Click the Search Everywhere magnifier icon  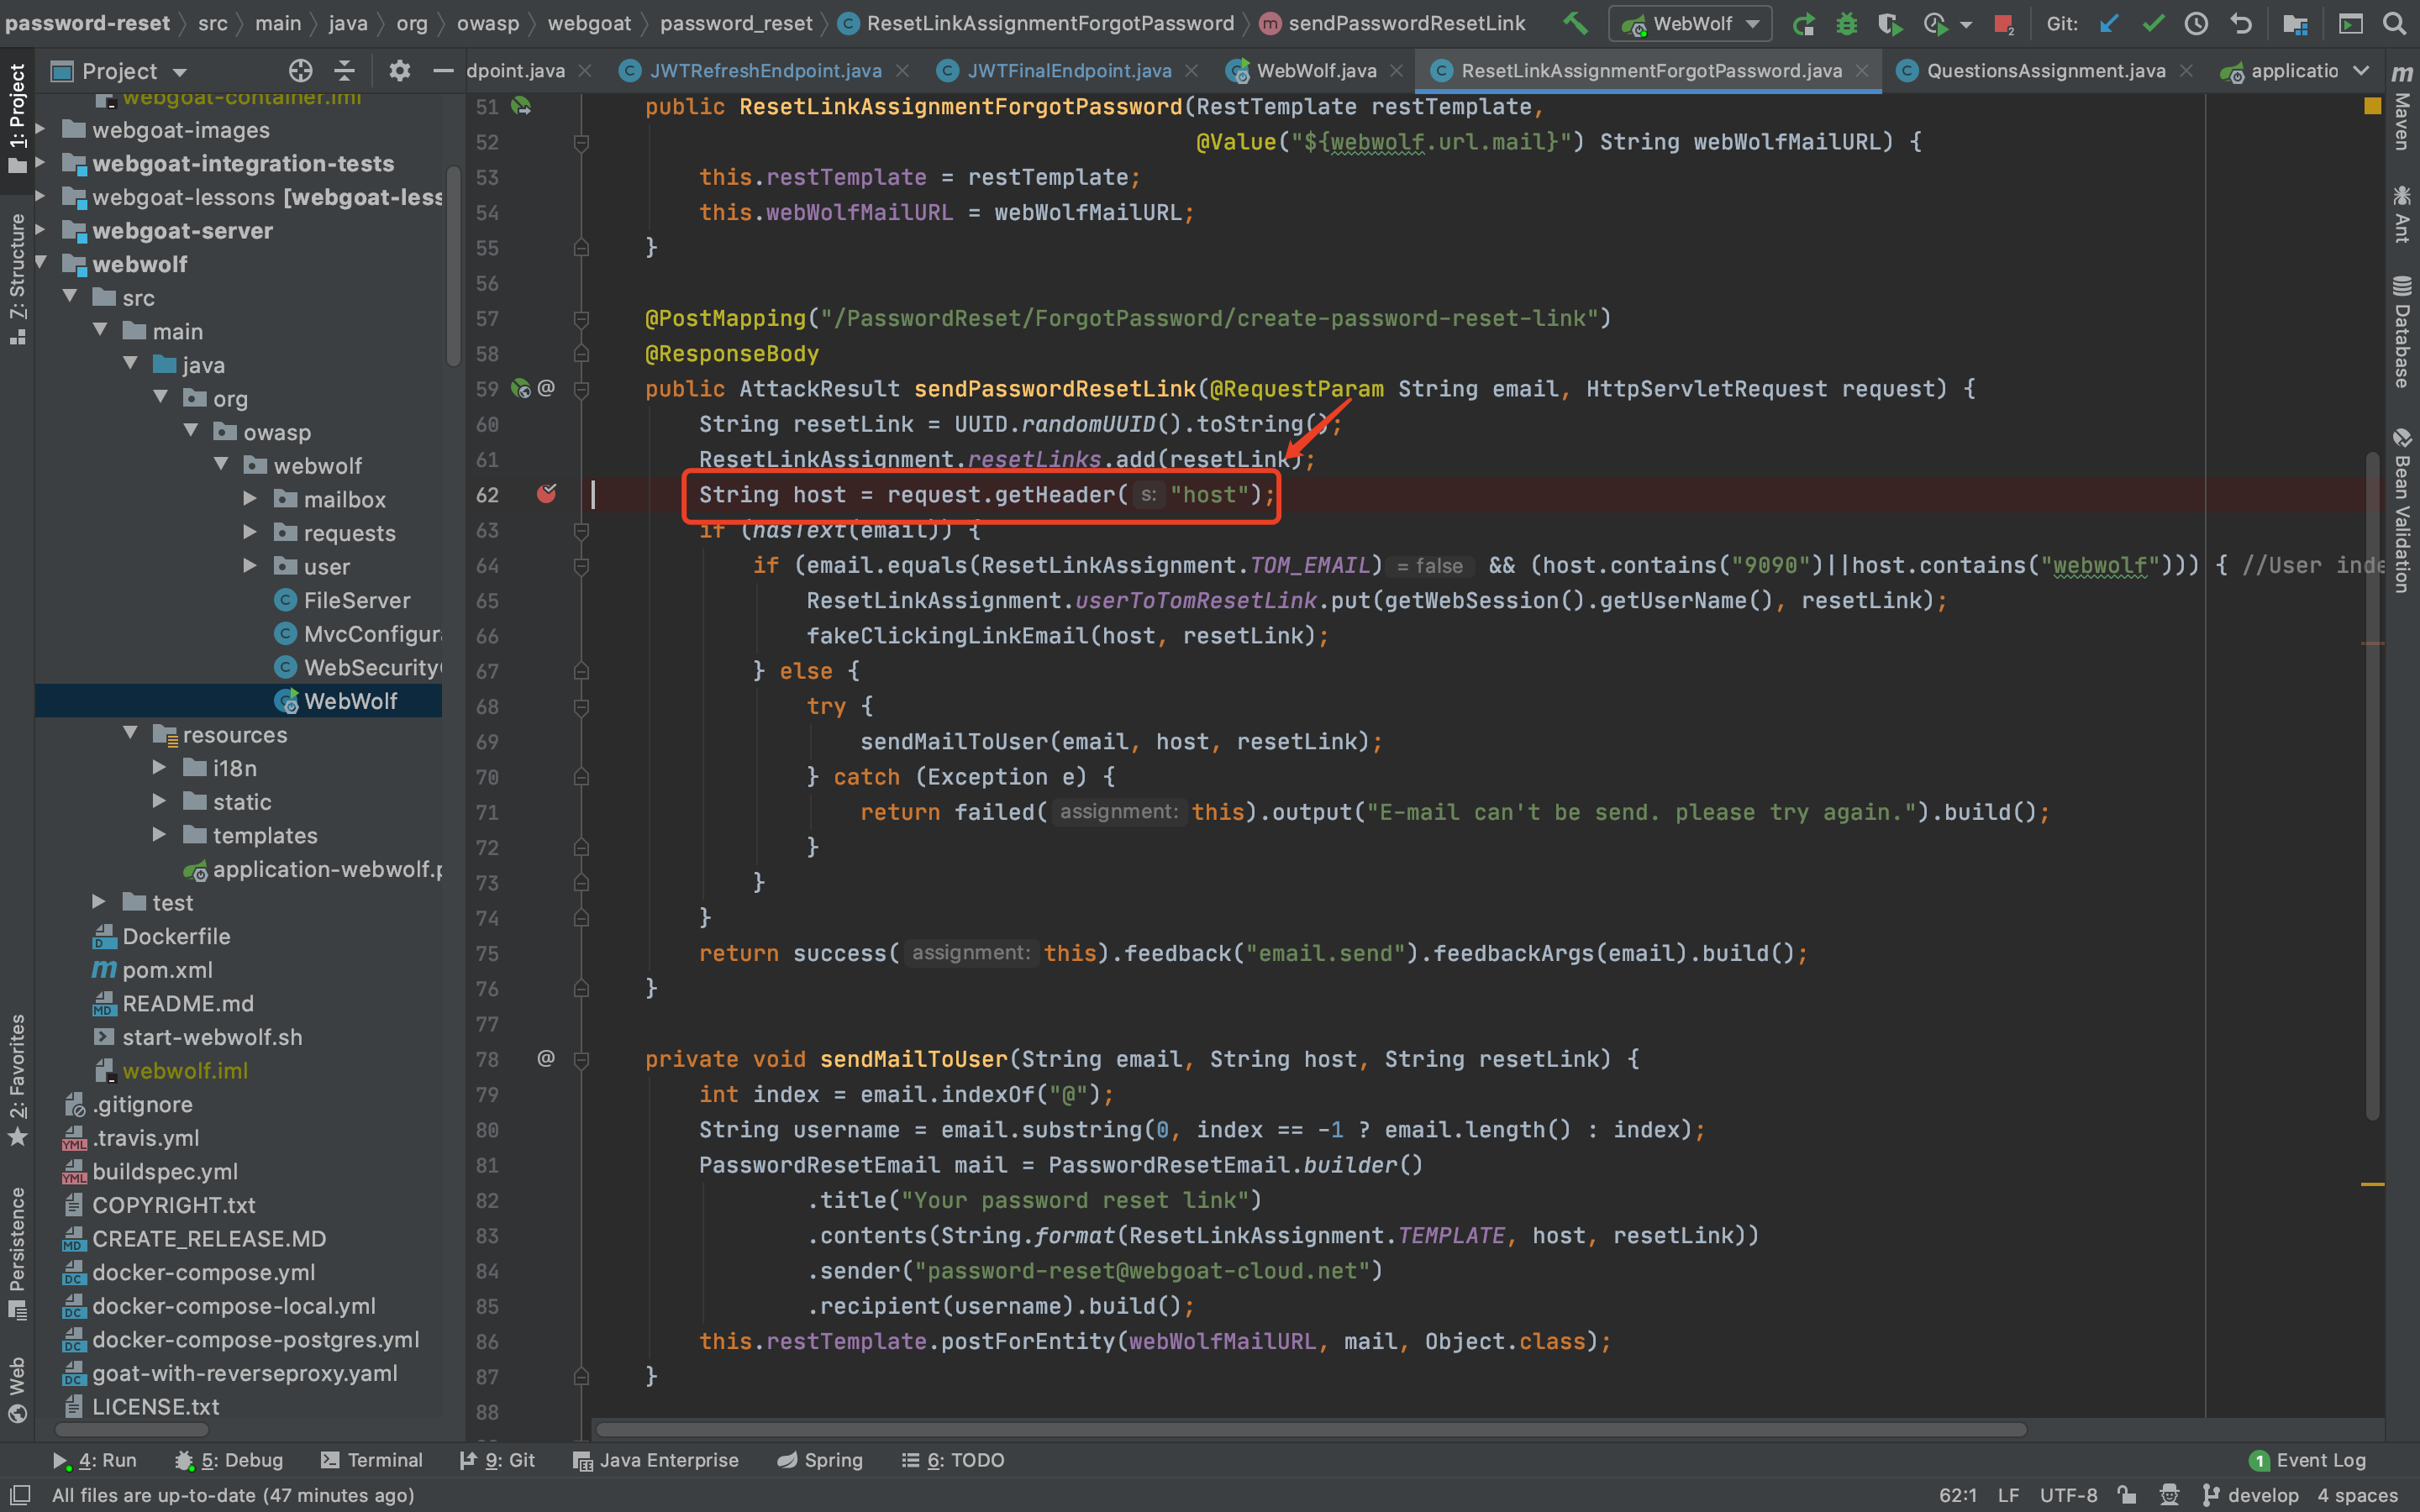coord(2394,24)
